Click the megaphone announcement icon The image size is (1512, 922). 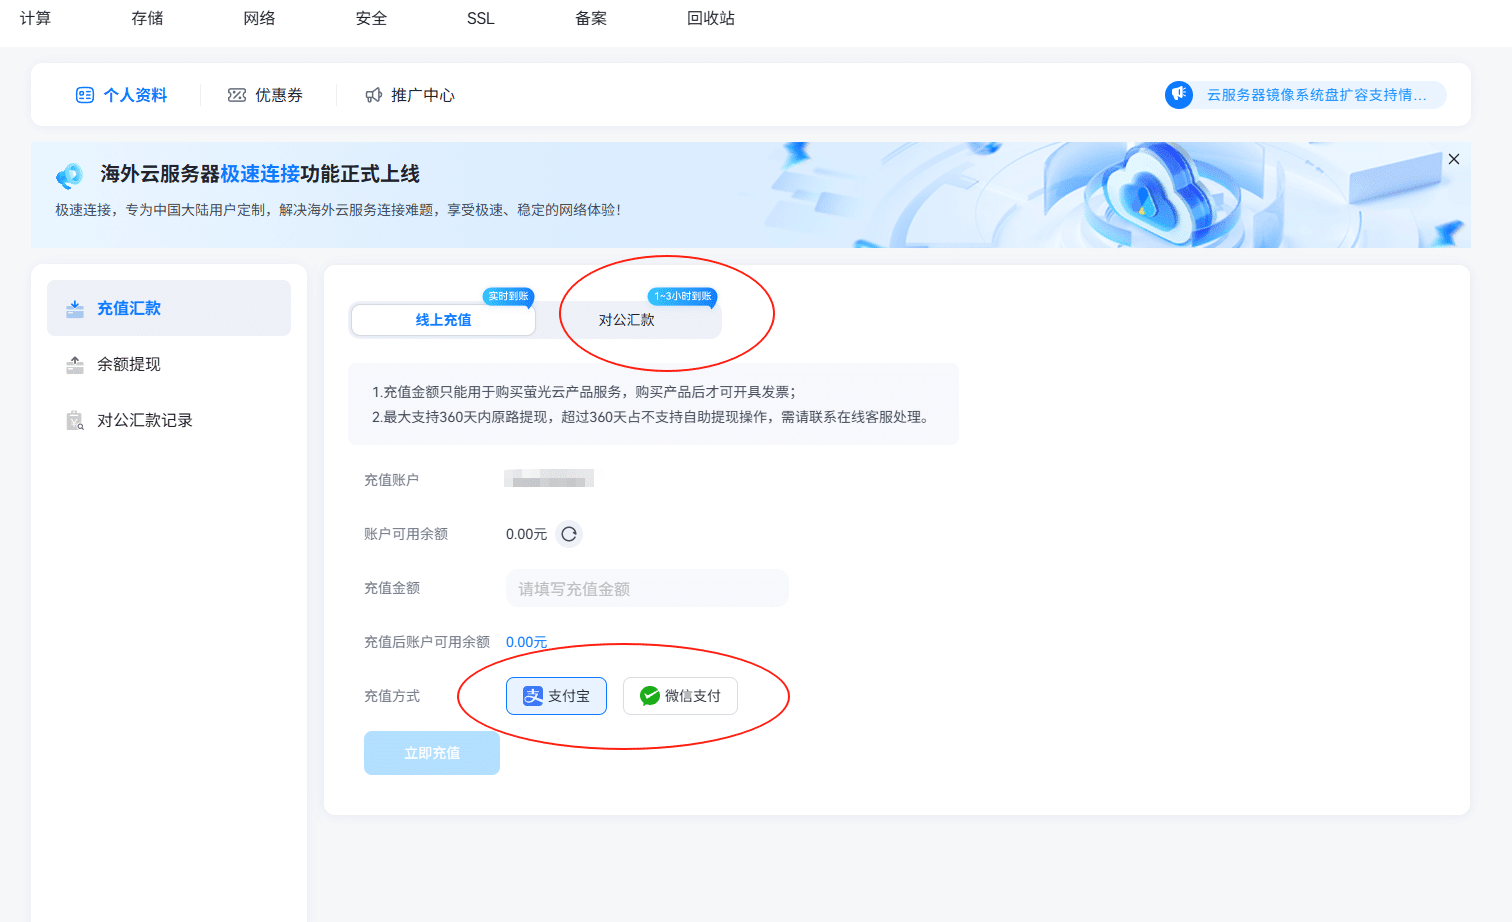(x=1179, y=95)
